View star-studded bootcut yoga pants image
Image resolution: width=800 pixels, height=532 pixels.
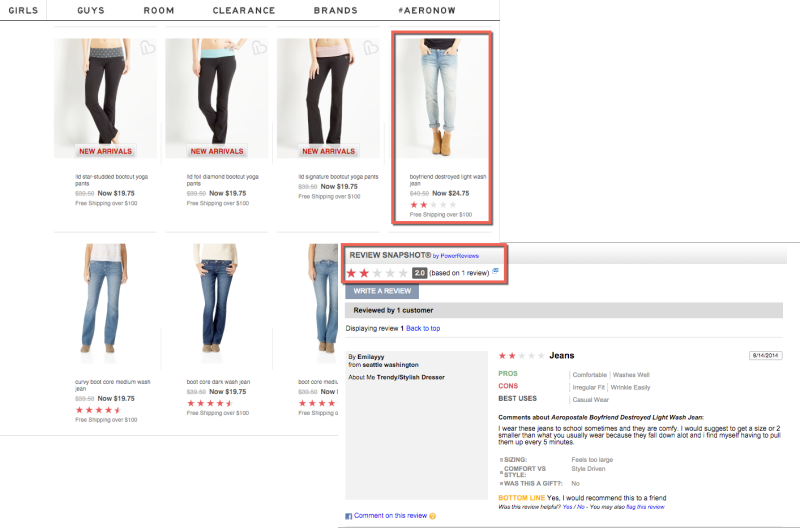(x=105, y=98)
